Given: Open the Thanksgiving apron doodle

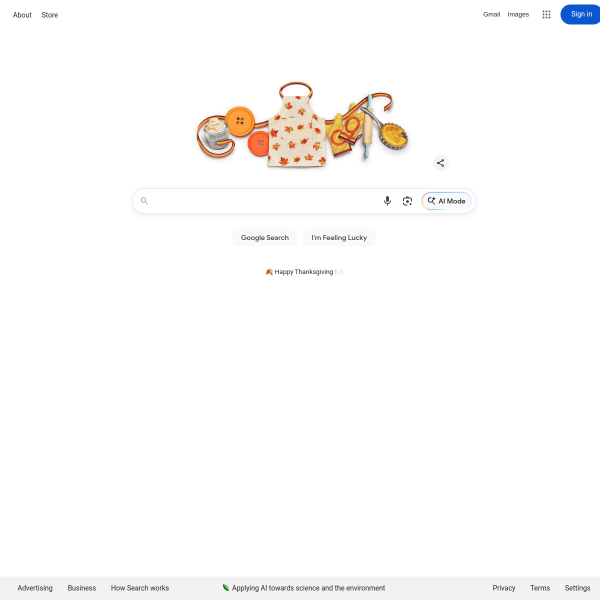Looking at the screenshot, I should click(302, 125).
